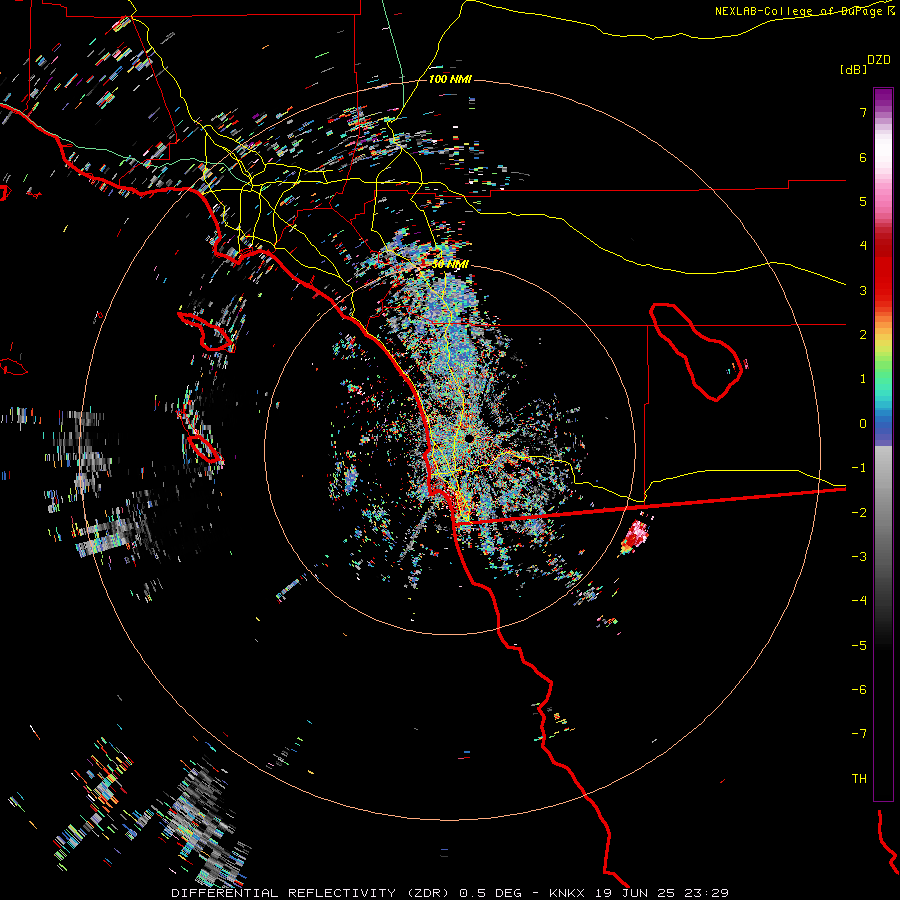Click the 1 value on the color scale

tap(863, 379)
